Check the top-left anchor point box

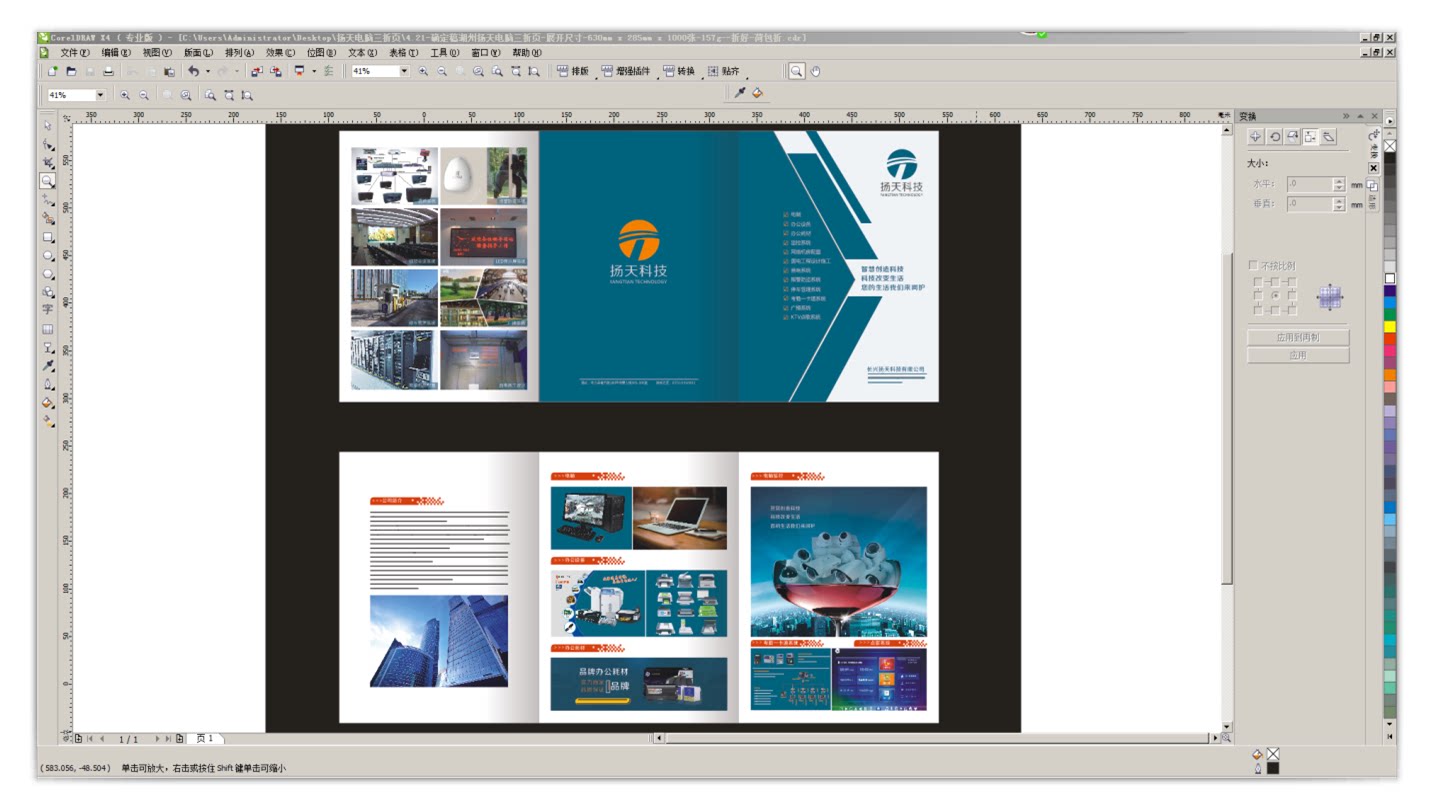pyautogui.click(x=1258, y=282)
